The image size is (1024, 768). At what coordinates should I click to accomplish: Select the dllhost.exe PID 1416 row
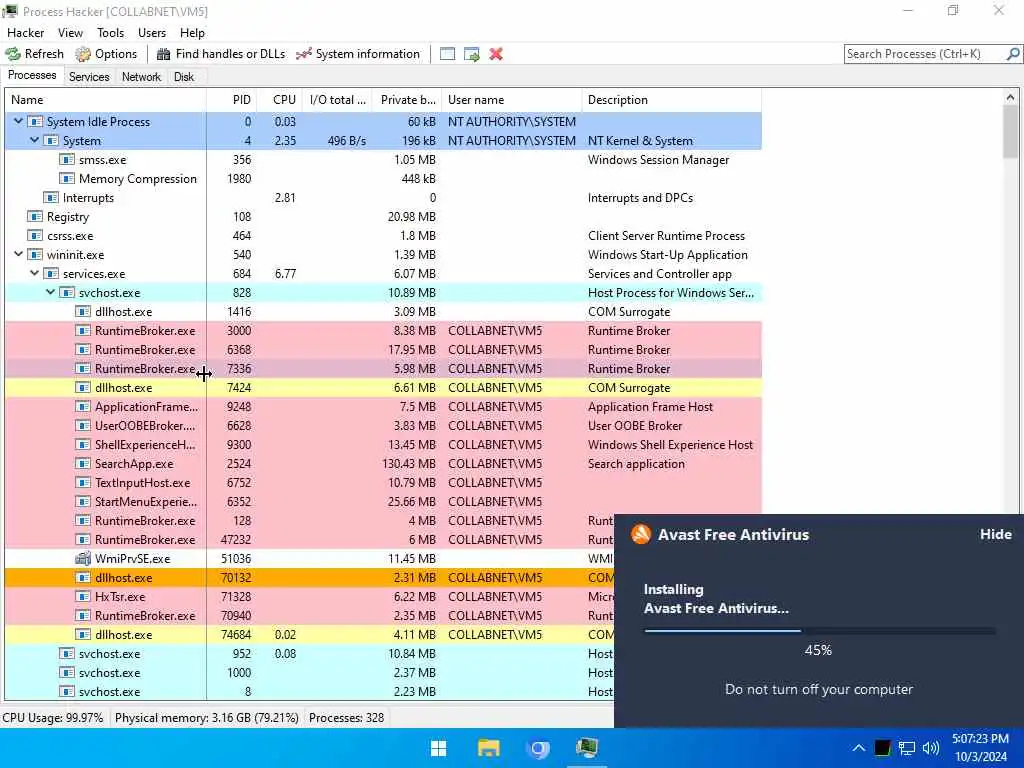tap(383, 312)
